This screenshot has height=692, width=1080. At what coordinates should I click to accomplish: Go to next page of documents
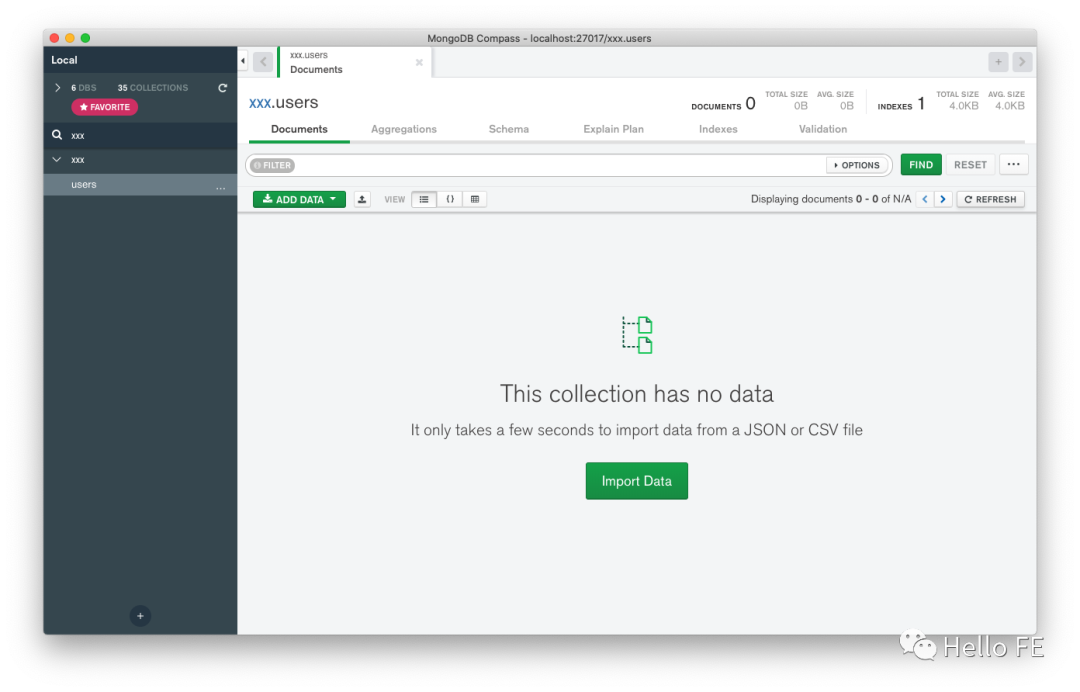943,200
